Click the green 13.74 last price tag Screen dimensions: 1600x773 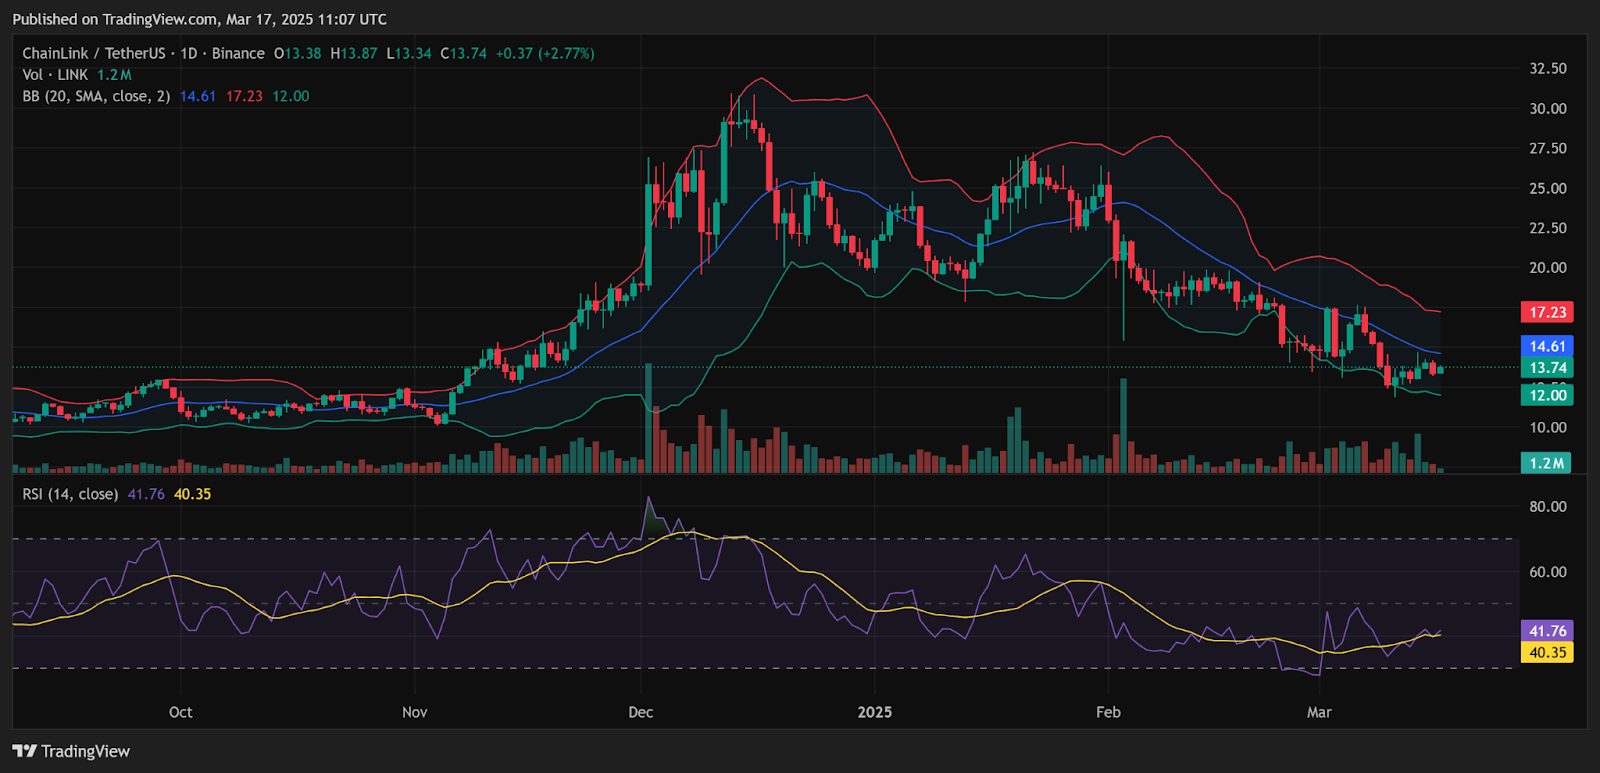coord(1547,368)
